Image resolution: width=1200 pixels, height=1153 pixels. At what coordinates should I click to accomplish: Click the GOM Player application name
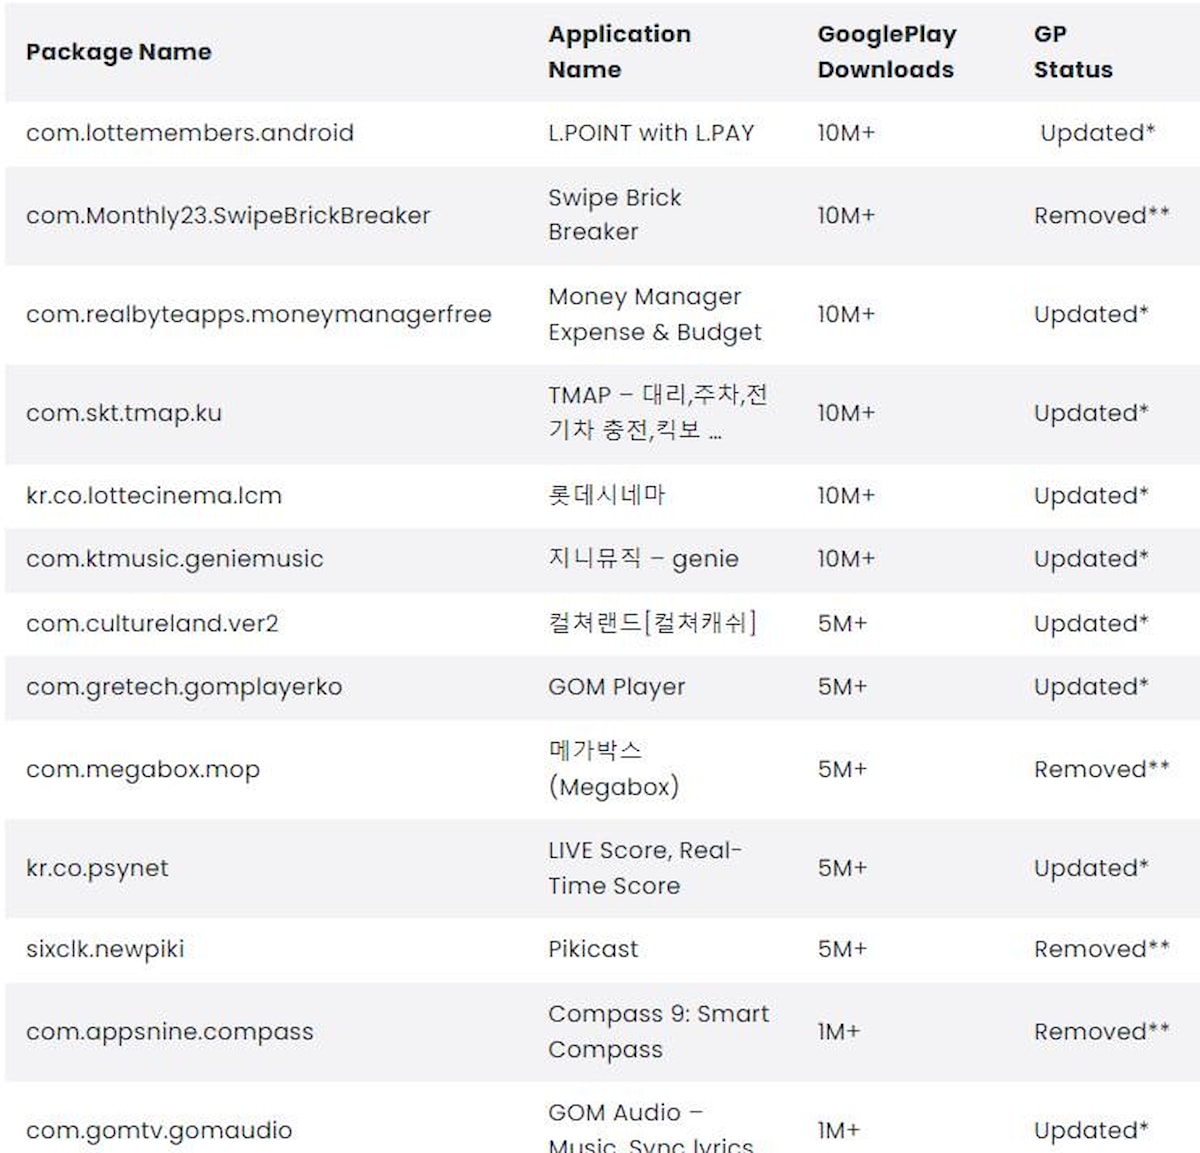(x=616, y=687)
